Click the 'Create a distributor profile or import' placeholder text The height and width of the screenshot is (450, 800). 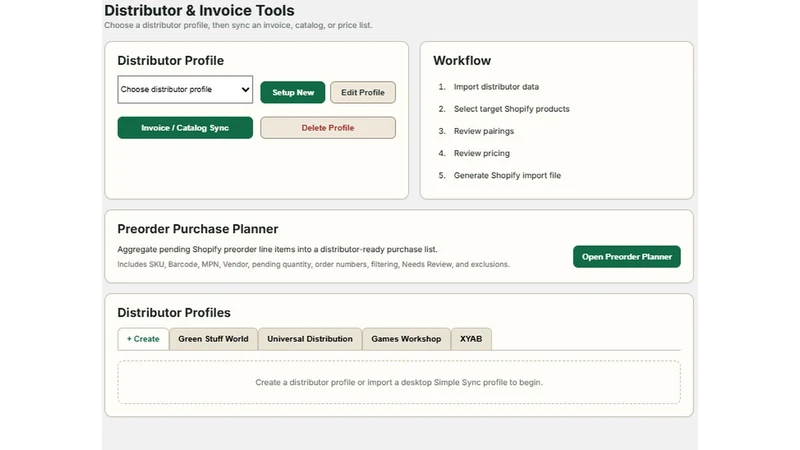(398, 382)
